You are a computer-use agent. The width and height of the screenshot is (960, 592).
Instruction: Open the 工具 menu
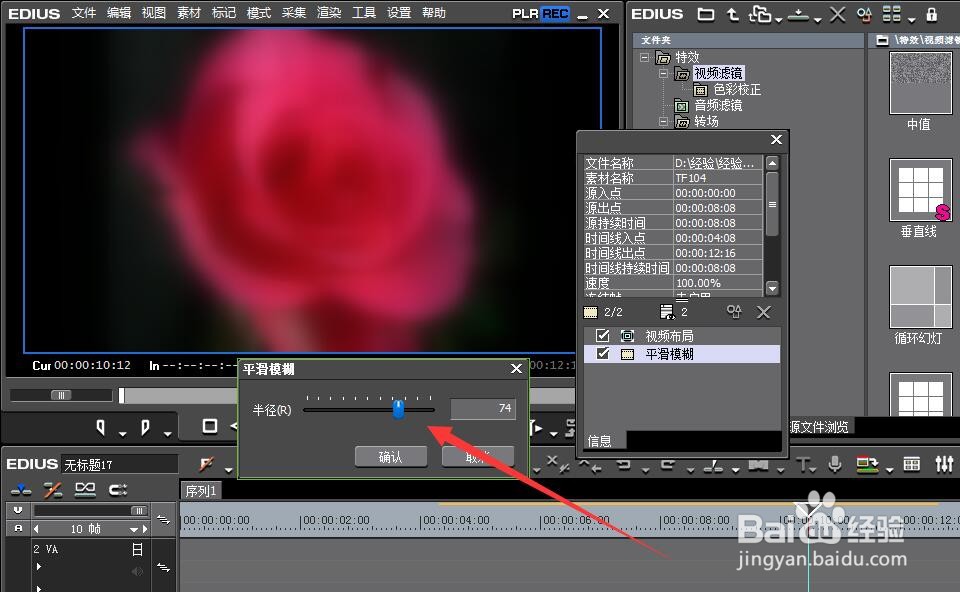point(364,13)
